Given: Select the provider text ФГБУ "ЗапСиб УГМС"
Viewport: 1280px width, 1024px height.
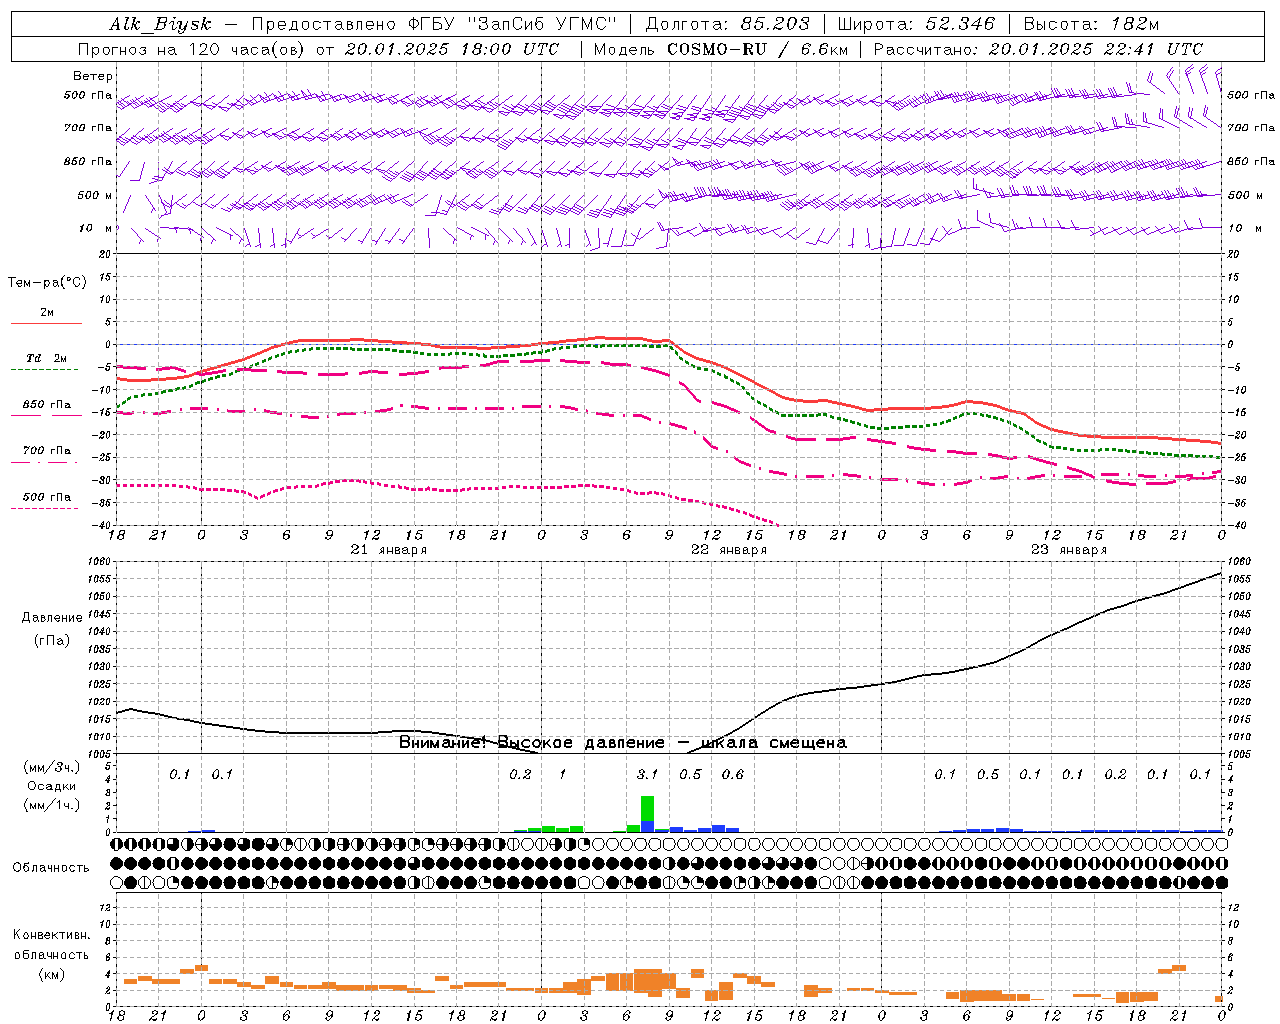Looking at the screenshot, I should pyautogui.click(x=512, y=25).
